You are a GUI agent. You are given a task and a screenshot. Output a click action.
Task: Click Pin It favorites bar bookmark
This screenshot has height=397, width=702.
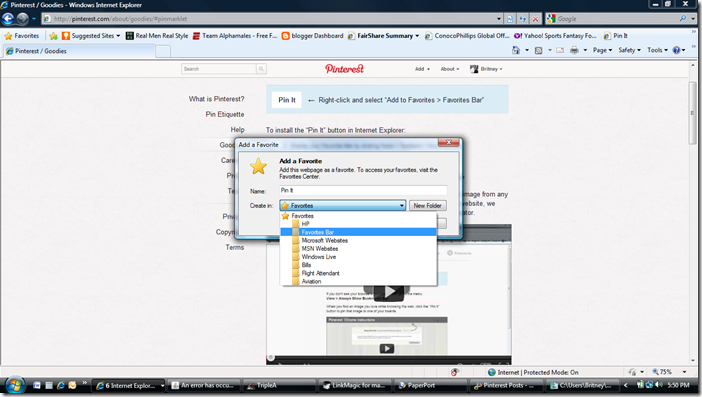click(x=615, y=36)
